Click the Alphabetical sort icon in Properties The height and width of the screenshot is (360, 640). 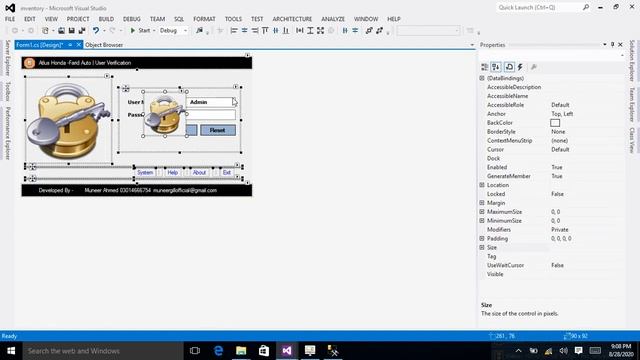pyautogui.click(x=496, y=67)
